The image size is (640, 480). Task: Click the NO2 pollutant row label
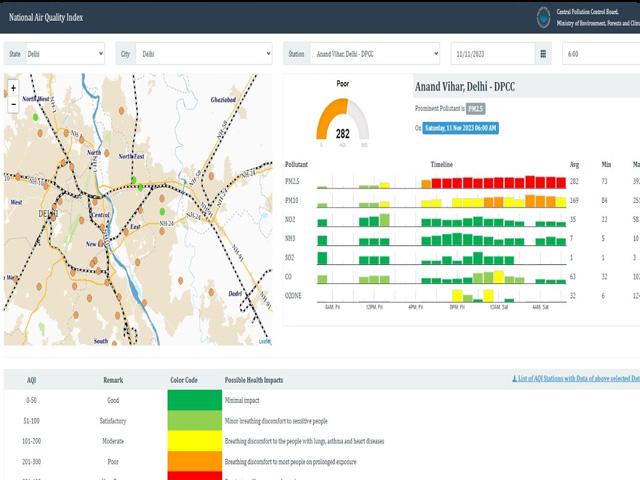click(290, 220)
